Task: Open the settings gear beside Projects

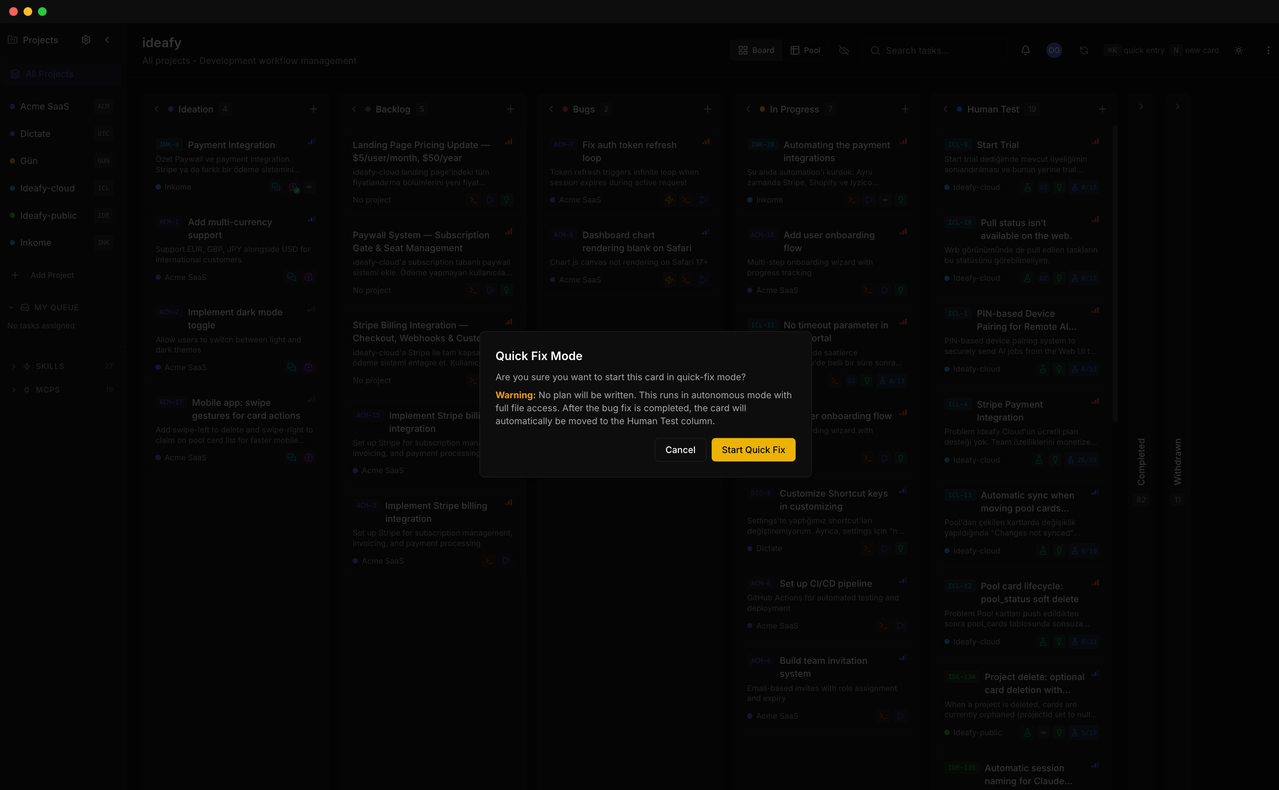Action: 85,40
